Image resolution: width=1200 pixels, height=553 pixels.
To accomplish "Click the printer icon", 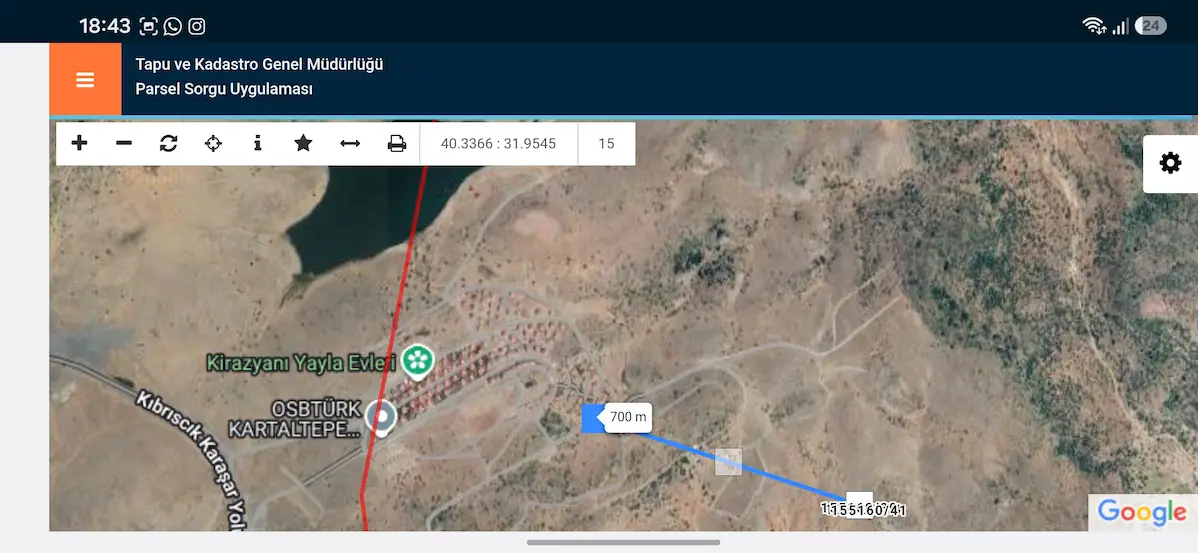I will click(x=397, y=143).
